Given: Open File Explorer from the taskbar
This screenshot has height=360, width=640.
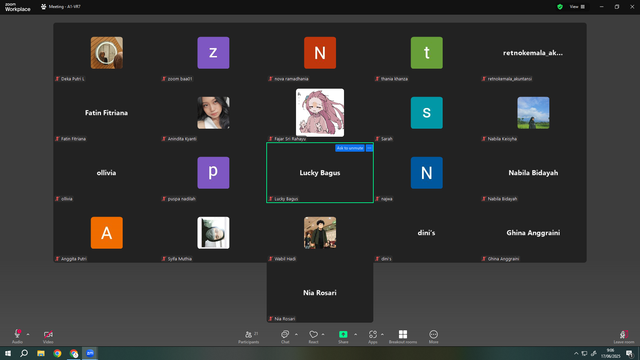Looking at the screenshot, I should [41, 353].
